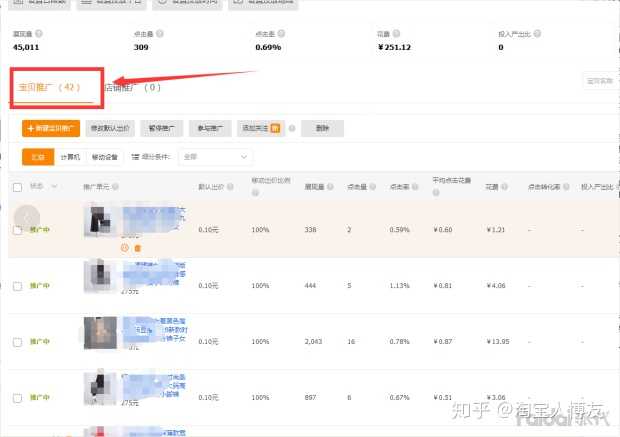The height and width of the screenshot is (437, 620).
Task: Check the row checkbox with 444 impressions
Action: coord(17,285)
